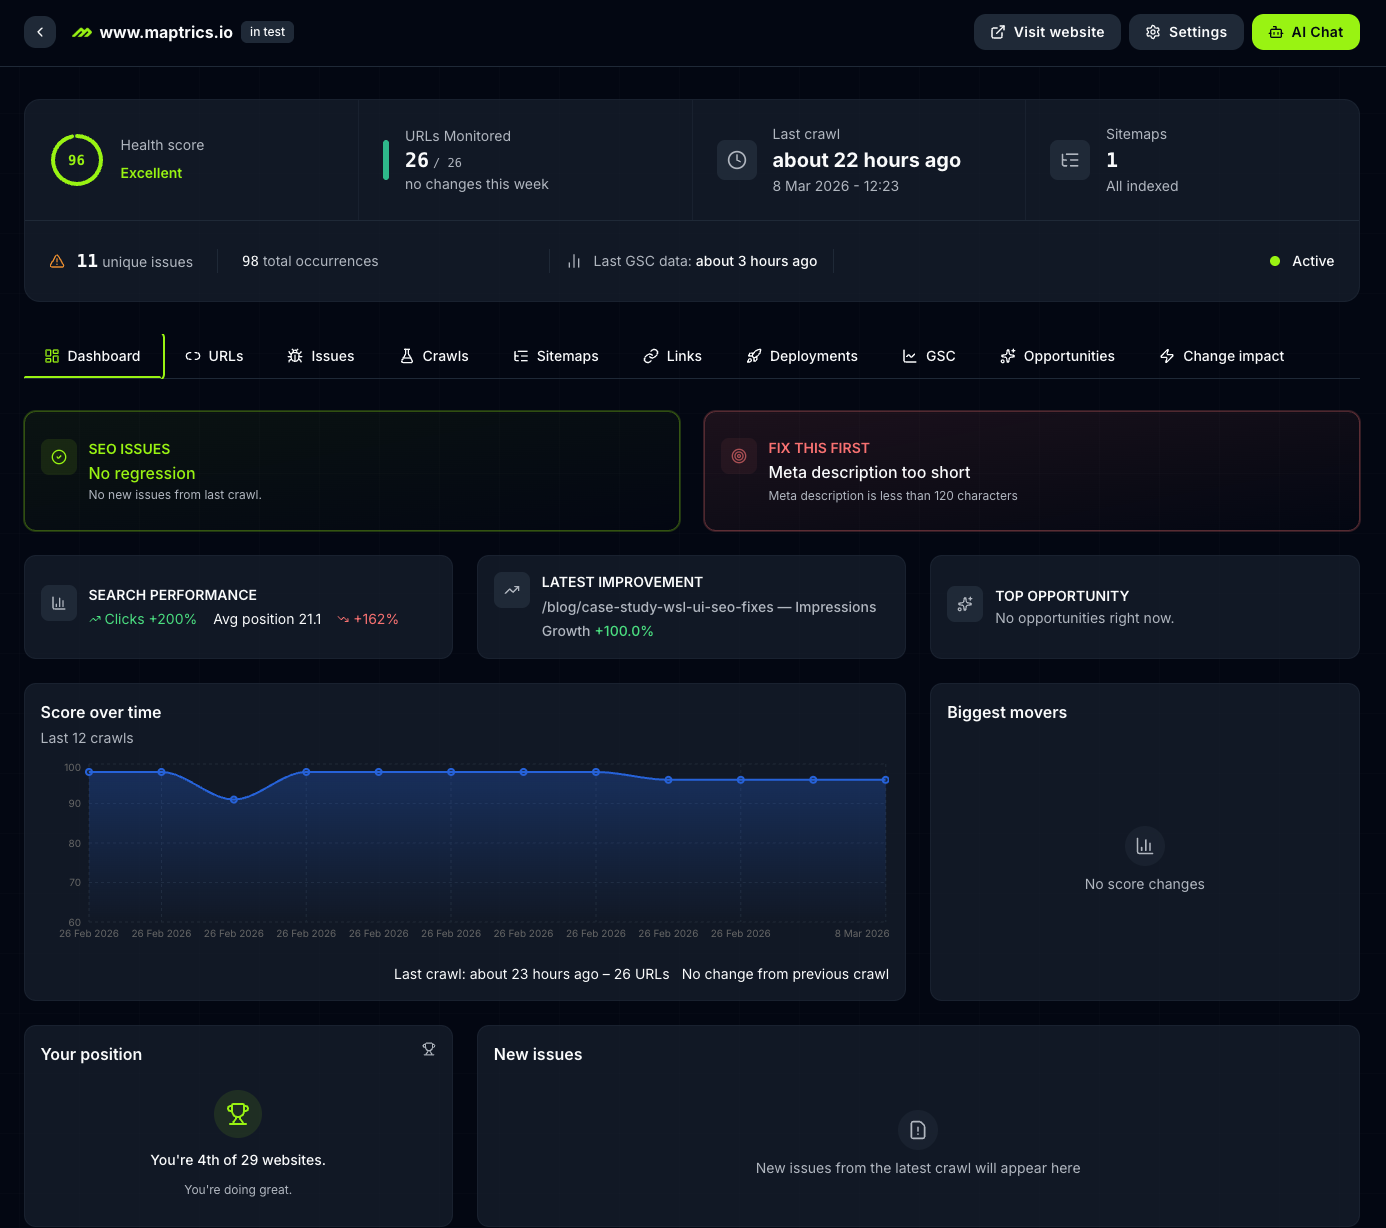Click the first data point on score chart

pos(89,772)
